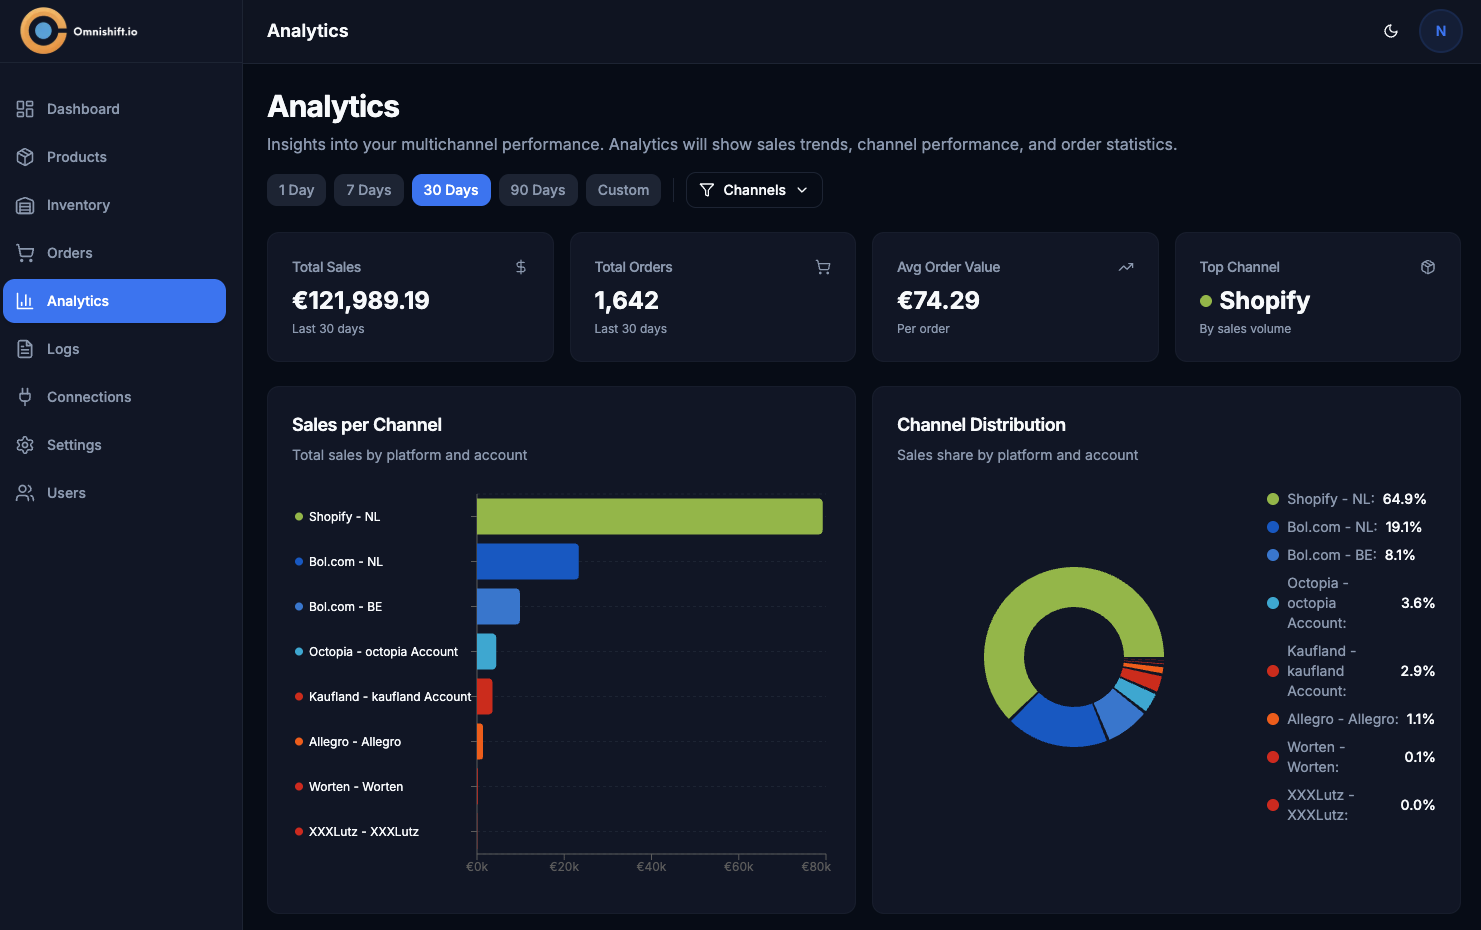This screenshot has width=1481, height=930.
Task: Click the Shopify - NL green bar
Action: coord(650,517)
